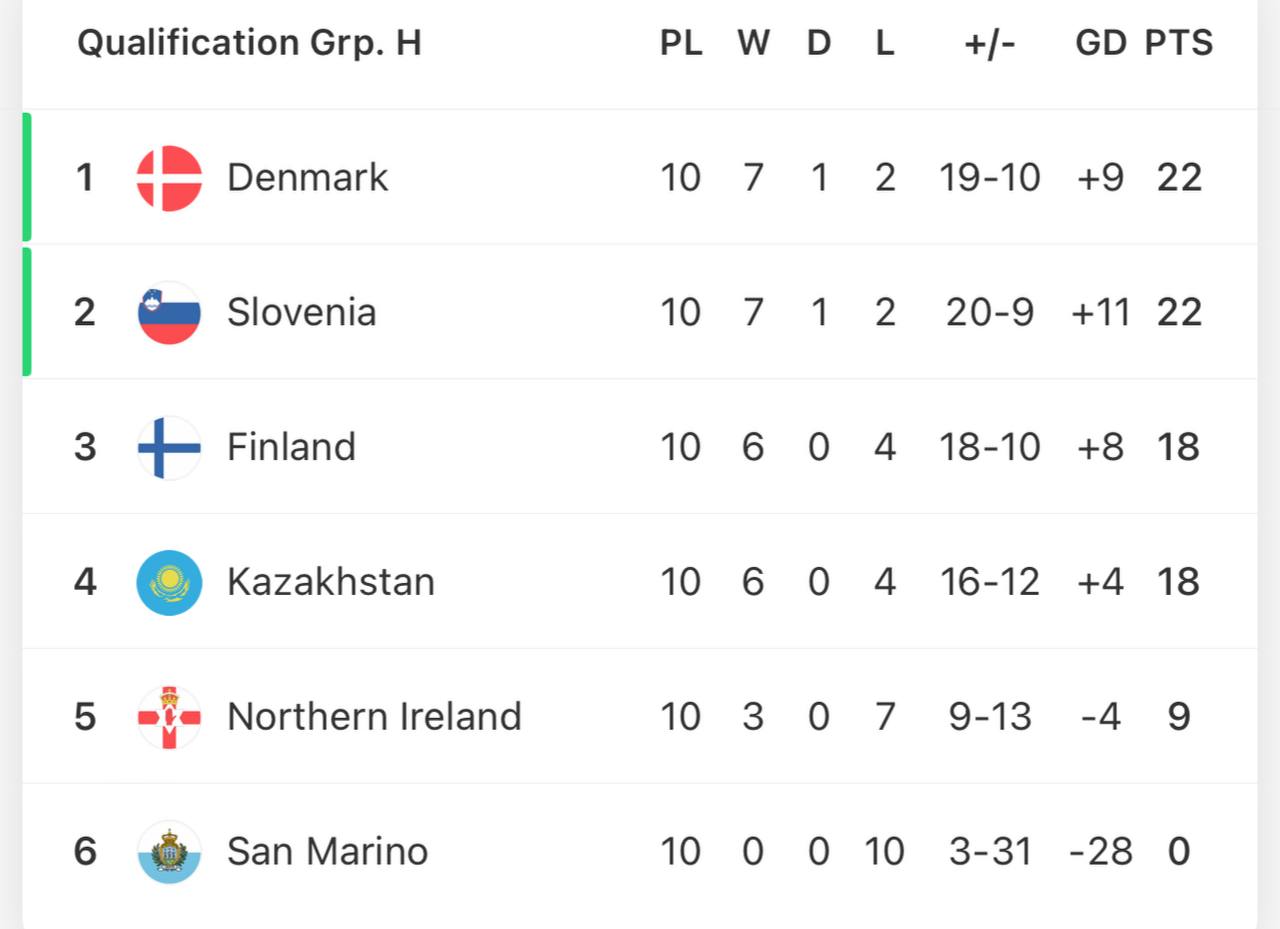Select the Finland team name
The height and width of the screenshot is (929, 1280).
pyautogui.click(x=291, y=447)
